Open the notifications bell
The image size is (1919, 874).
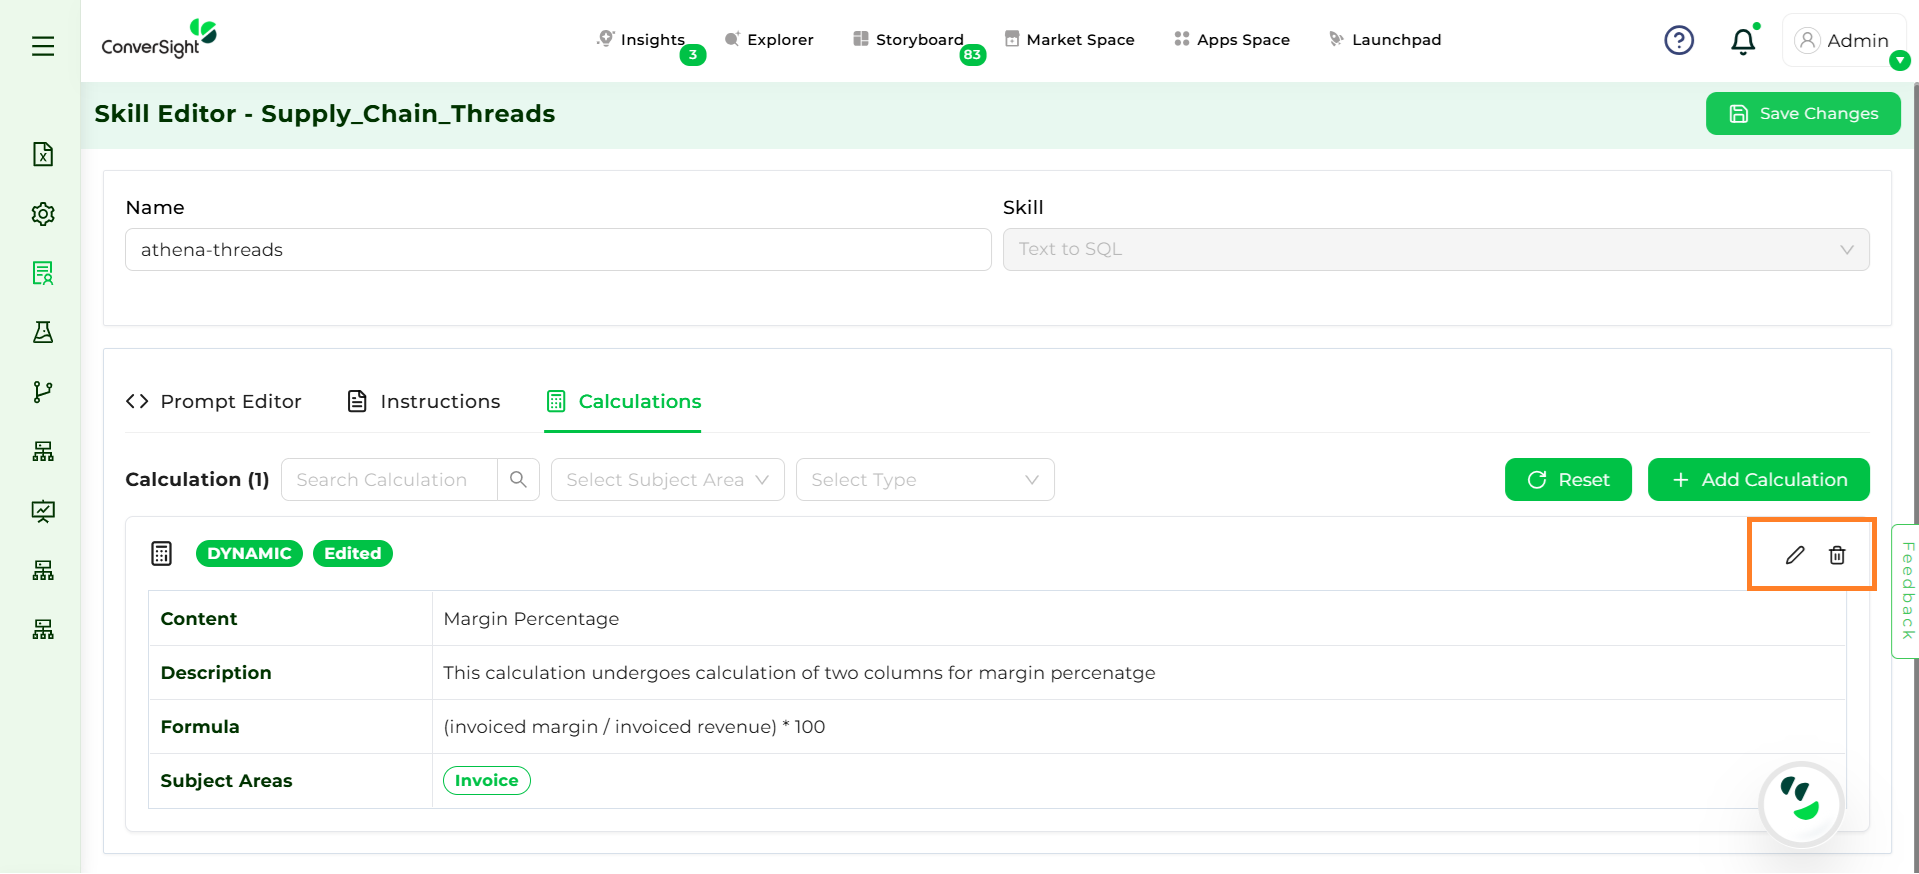click(1743, 41)
